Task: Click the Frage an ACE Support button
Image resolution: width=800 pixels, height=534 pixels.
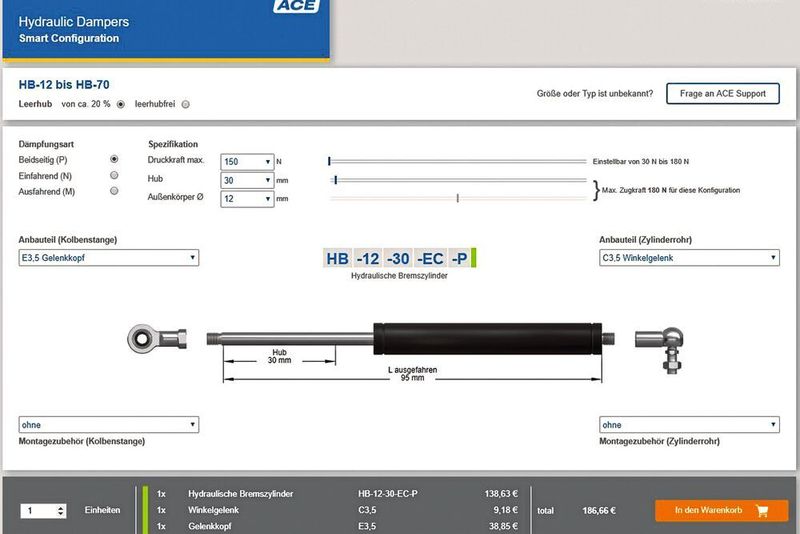Action: 723,93
